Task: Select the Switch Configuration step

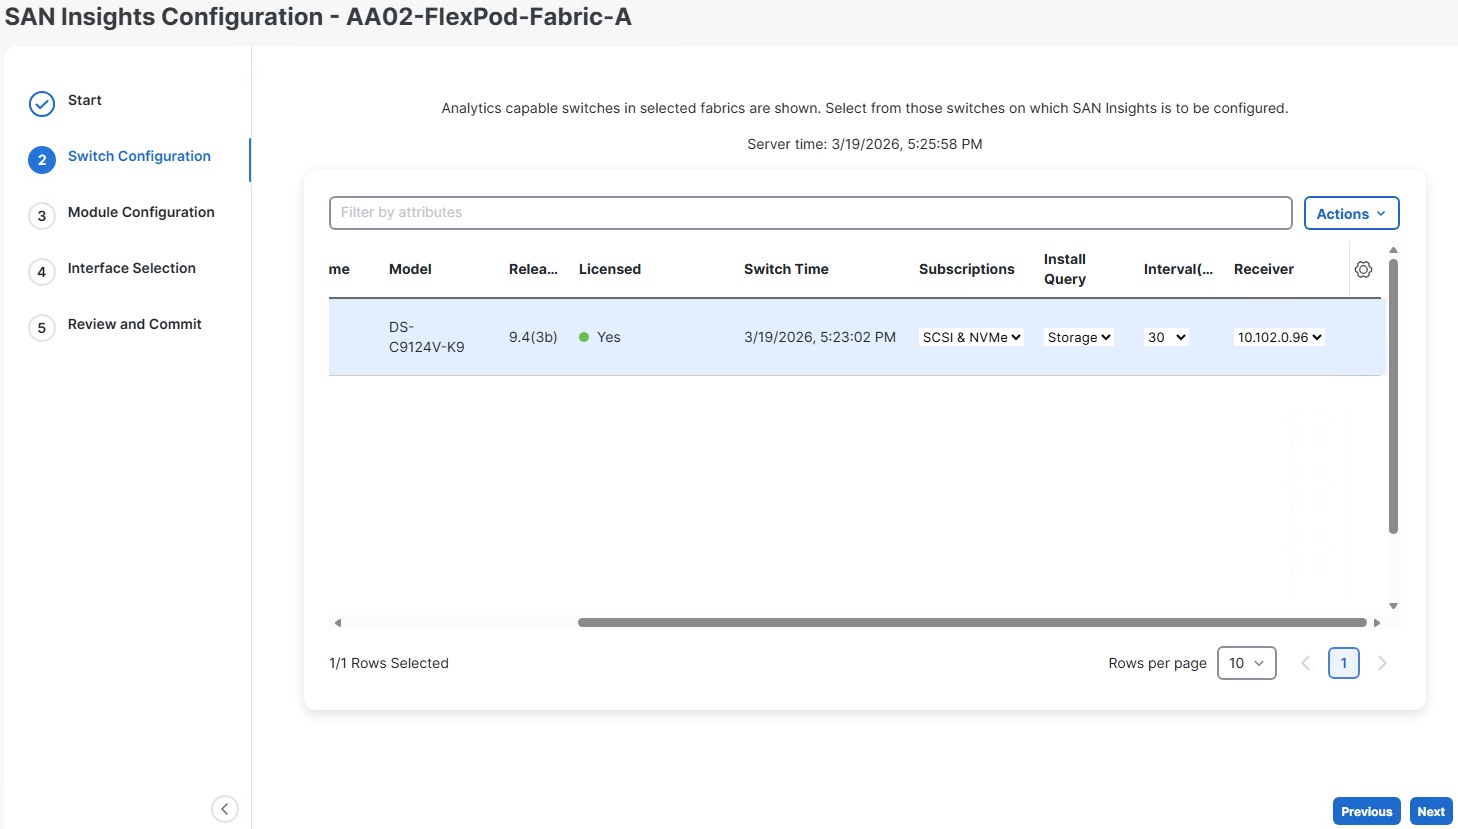Action: [x=139, y=156]
